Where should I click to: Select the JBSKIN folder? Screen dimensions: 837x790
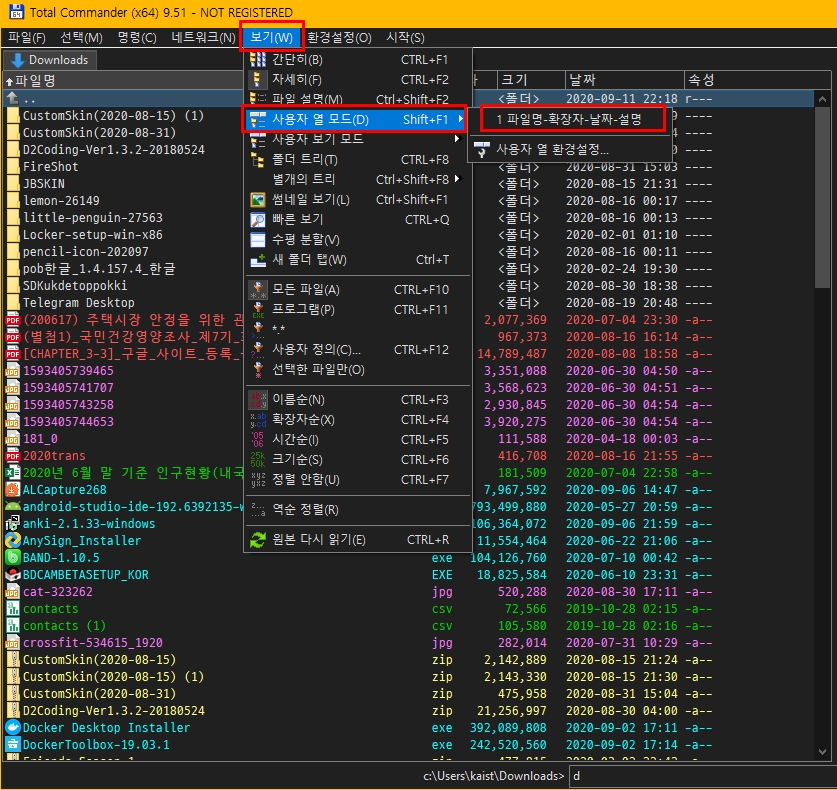coord(44,184)
